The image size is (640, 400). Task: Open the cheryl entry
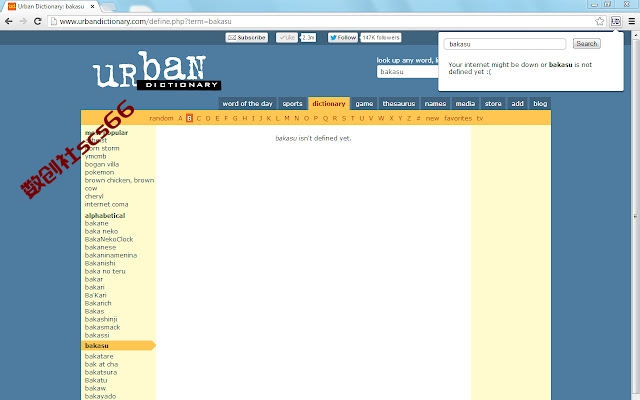pos(94,196)
